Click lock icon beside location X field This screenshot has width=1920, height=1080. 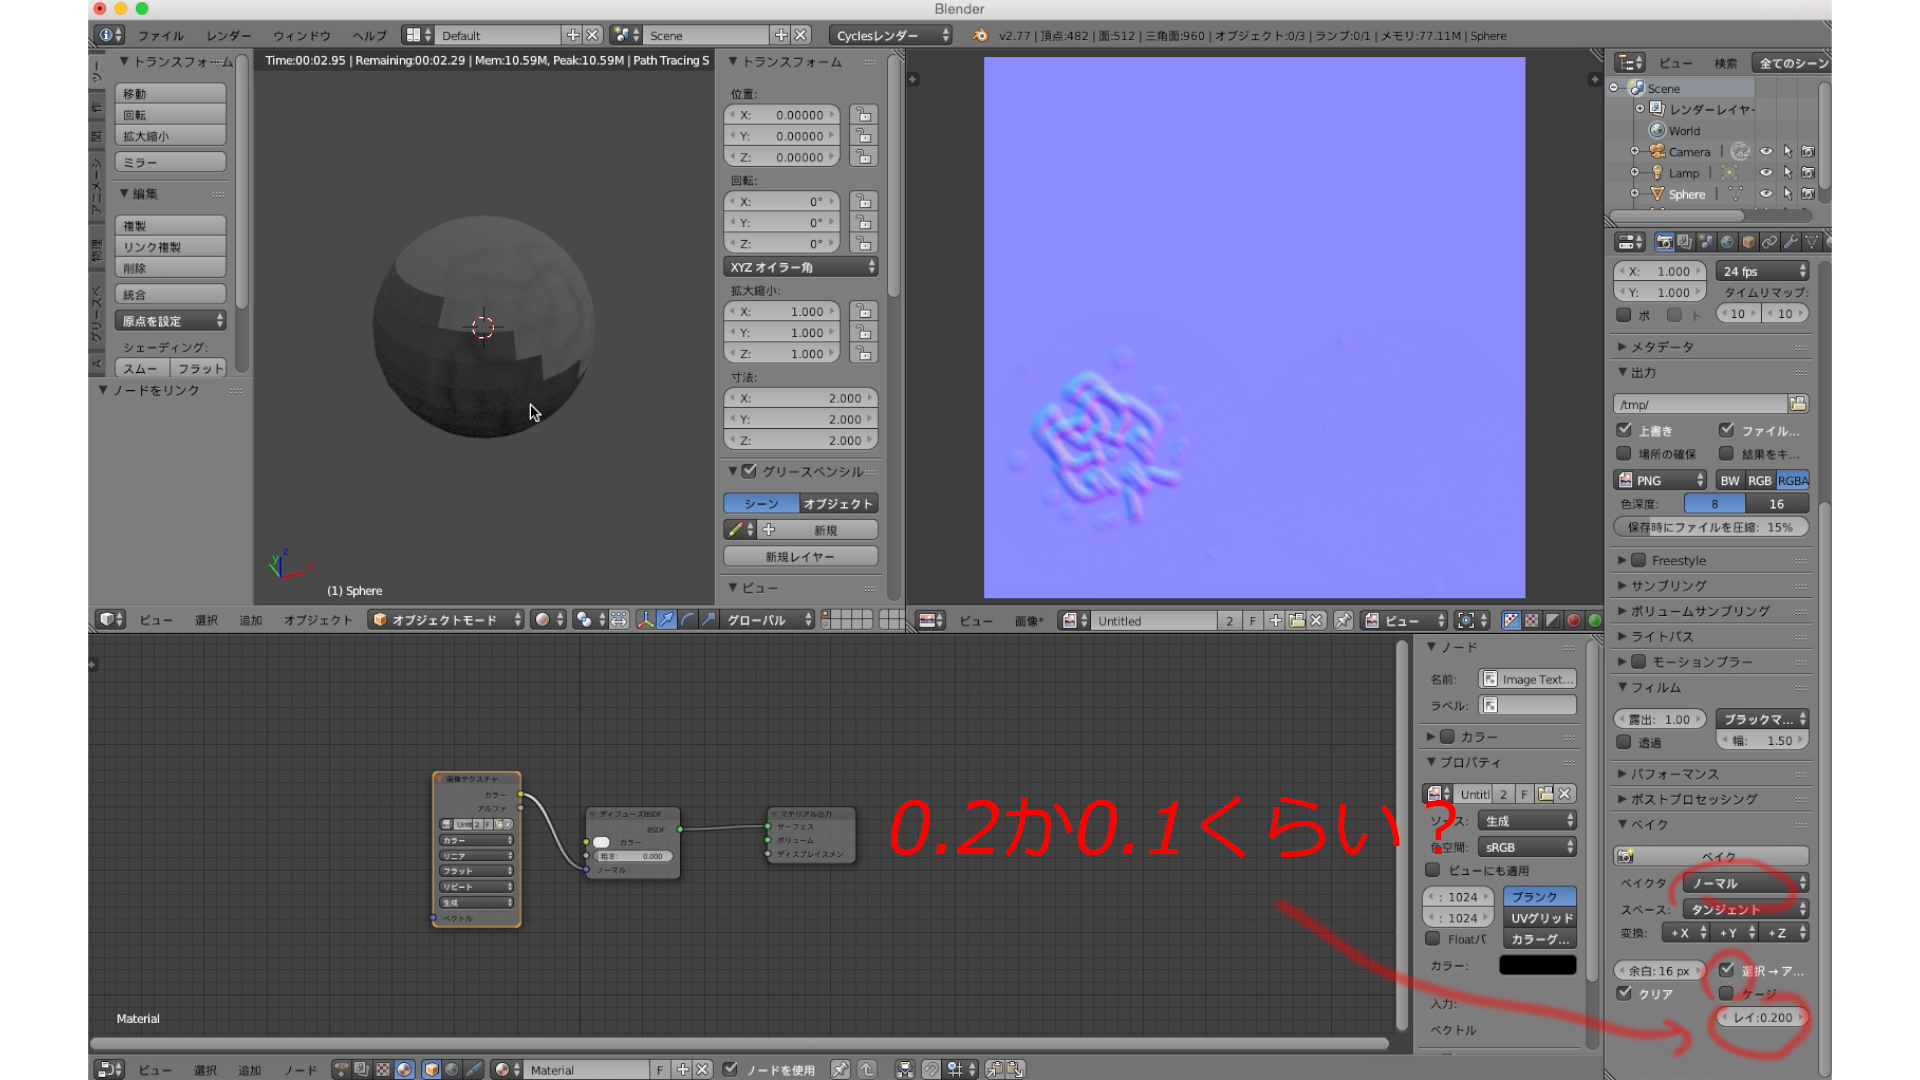click(863, 115)
